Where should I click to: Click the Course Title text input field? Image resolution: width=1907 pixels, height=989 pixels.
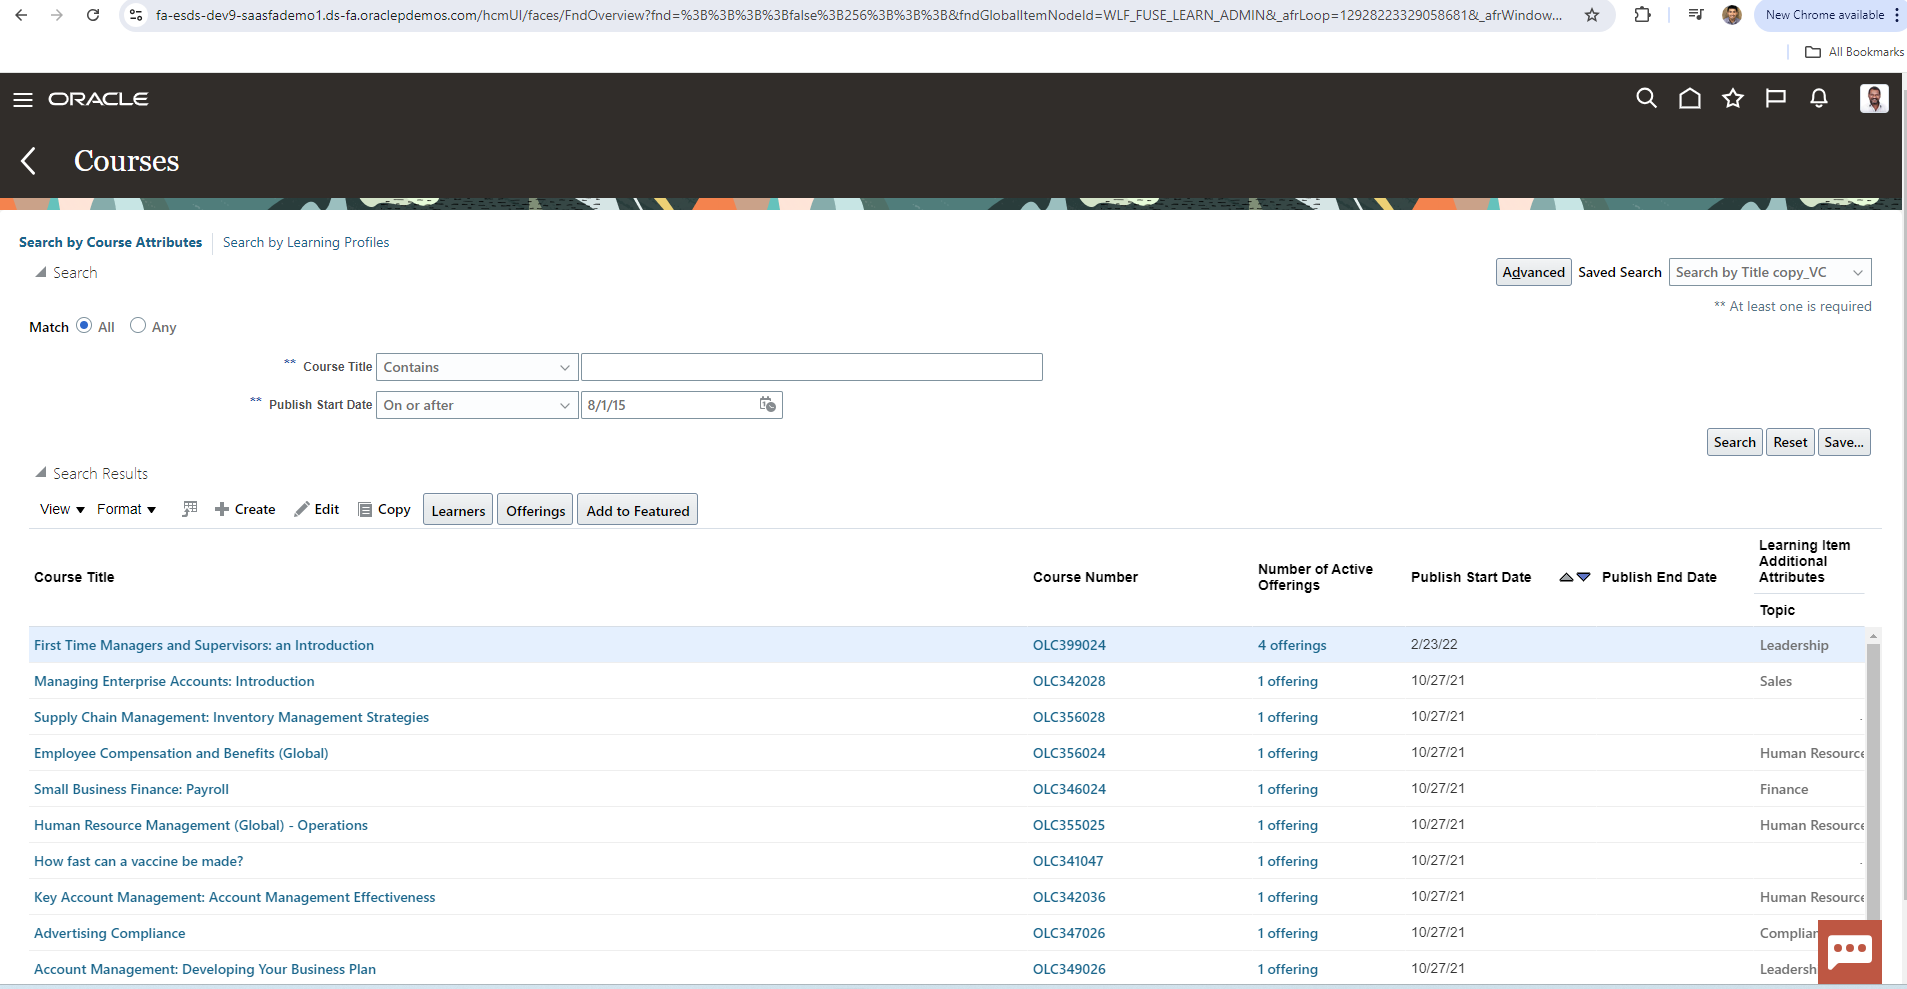[812, 367]
